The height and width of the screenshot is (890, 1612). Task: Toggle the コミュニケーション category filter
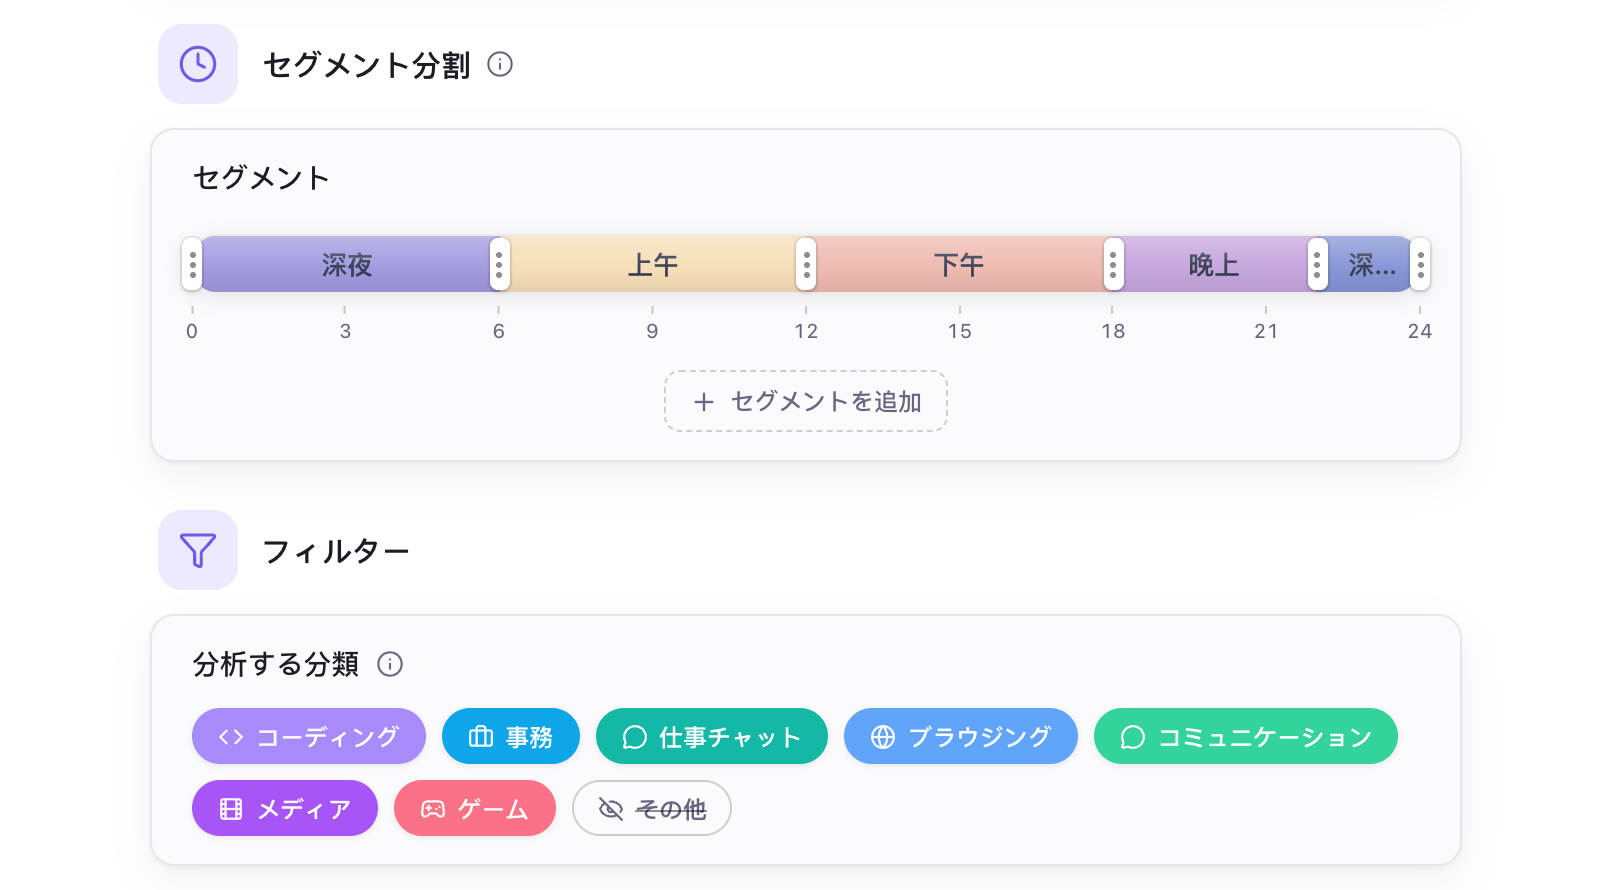click(1246, 736)
